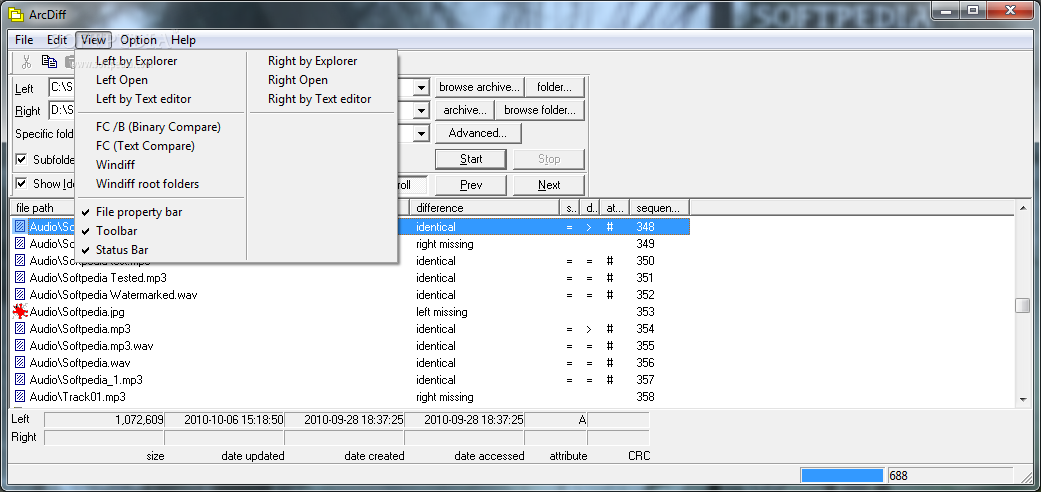The image size is (1041, 492).
Task: Sort by the difference column header
Action: 485,208
